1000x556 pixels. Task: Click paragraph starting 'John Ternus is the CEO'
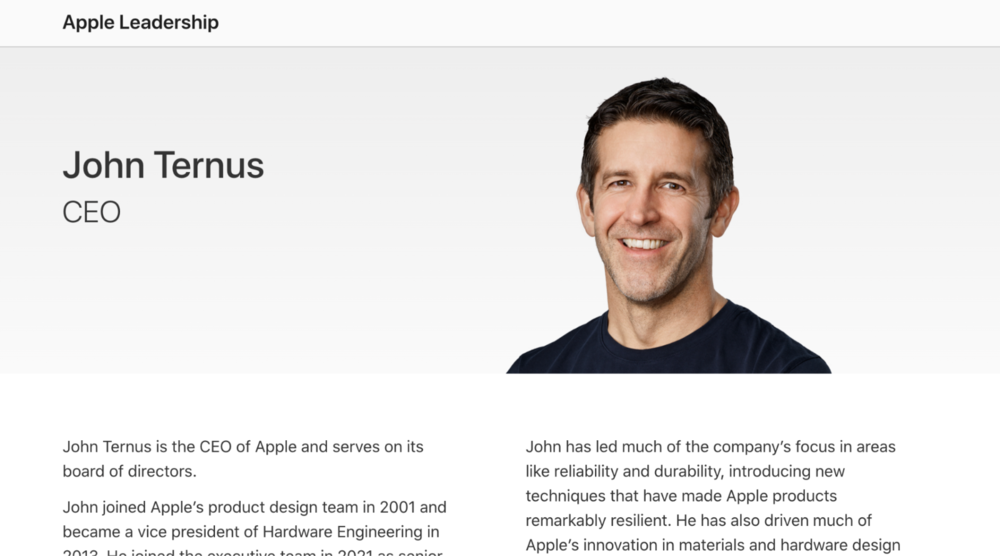coord(243,459)
